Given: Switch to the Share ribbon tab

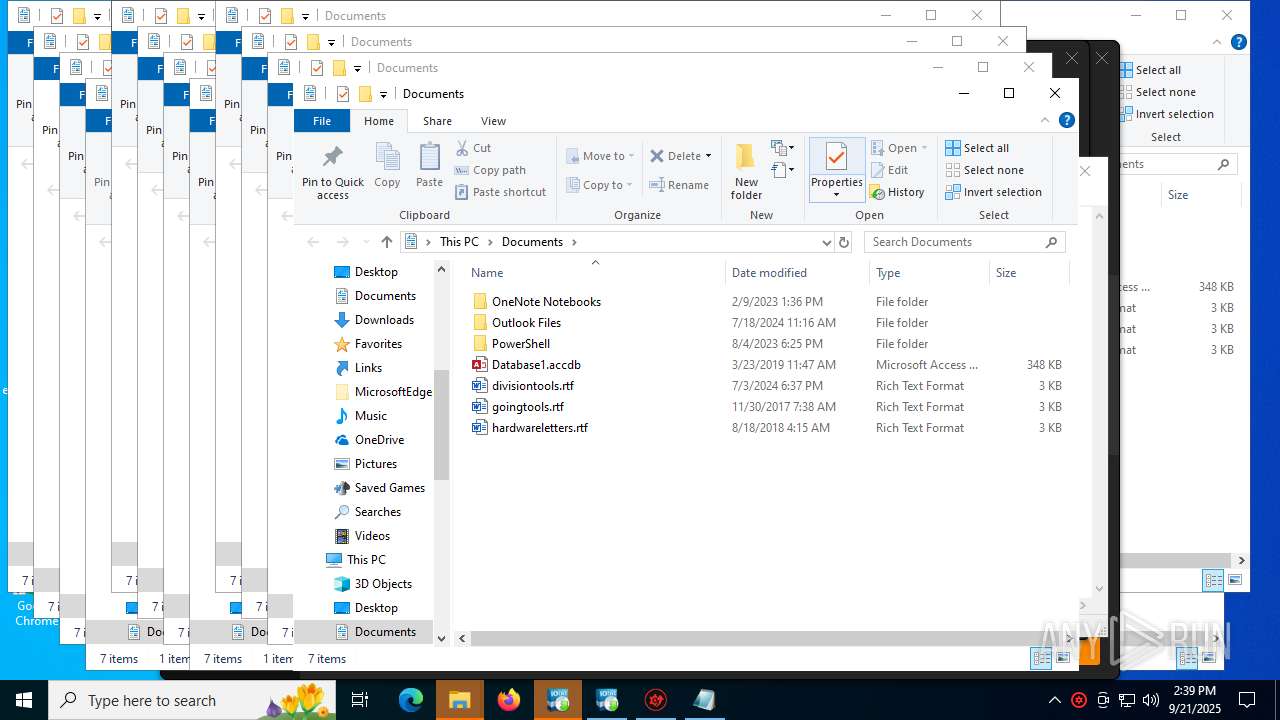Looking at the screenshot, I should tap(437, 121).
